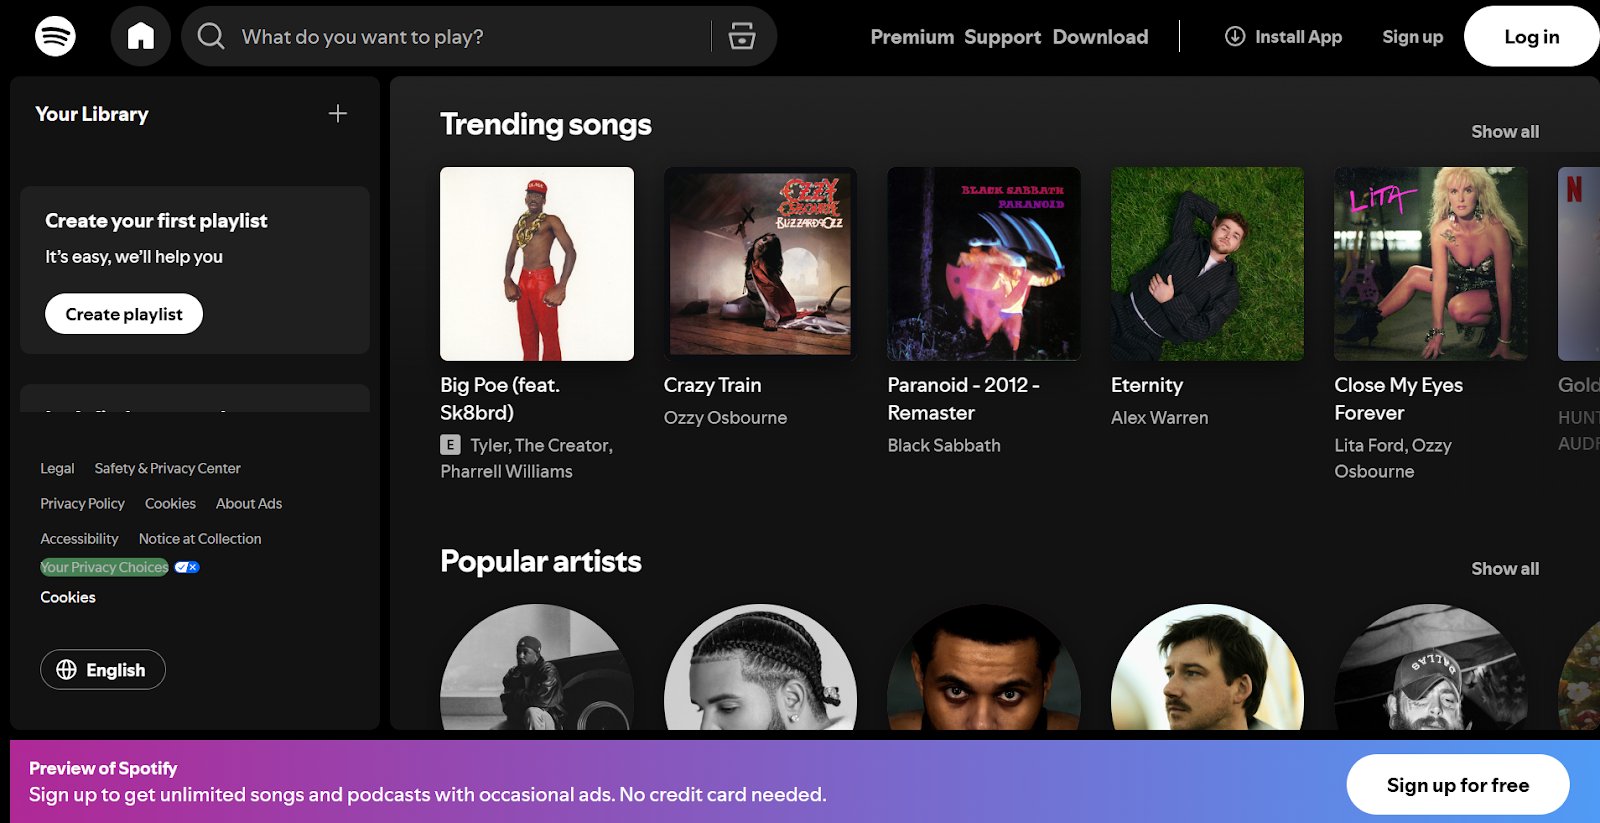Click the globe icon beside English
This screenshot has width=1600, height=823.
click(x=66, y=670)
